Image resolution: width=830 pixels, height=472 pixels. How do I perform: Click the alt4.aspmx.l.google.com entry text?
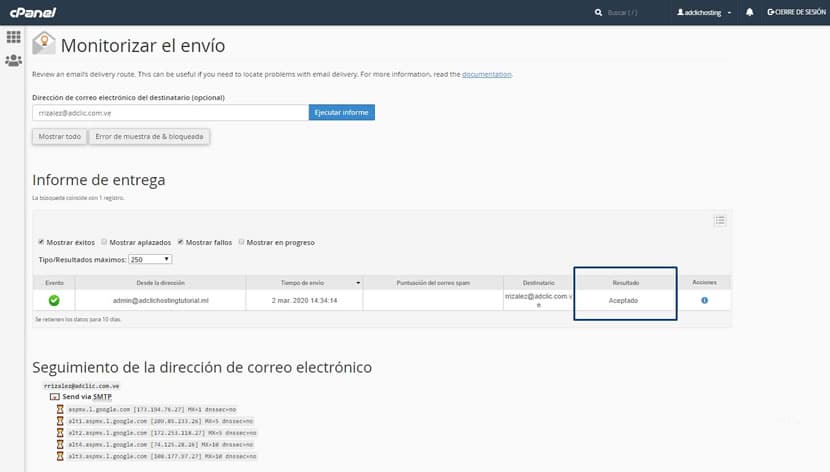[161, 444]
